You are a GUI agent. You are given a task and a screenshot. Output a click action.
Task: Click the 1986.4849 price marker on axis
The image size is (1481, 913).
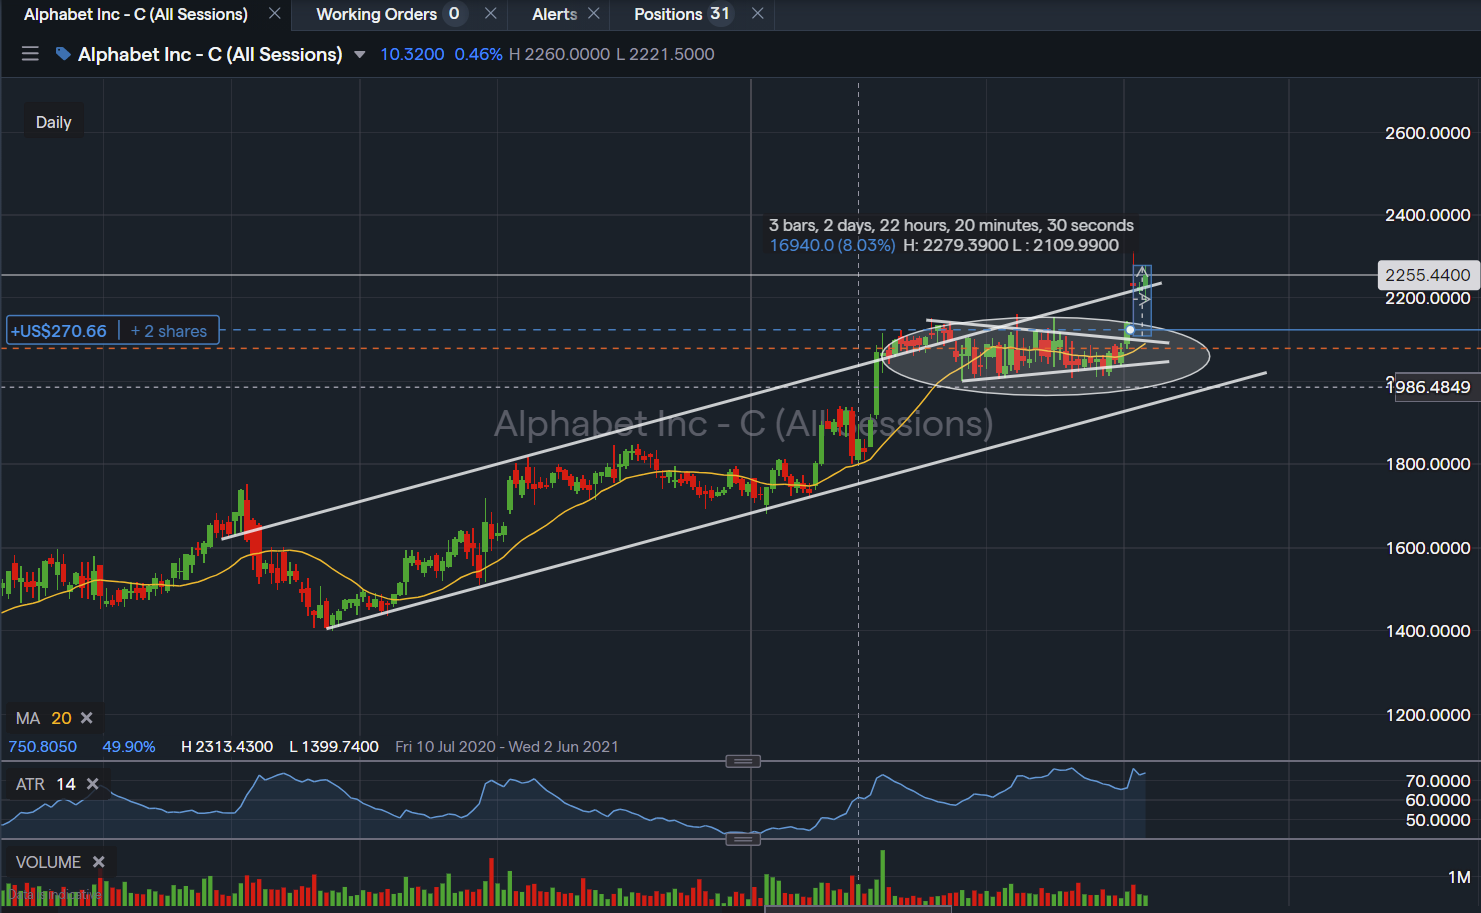[1434, 387]
